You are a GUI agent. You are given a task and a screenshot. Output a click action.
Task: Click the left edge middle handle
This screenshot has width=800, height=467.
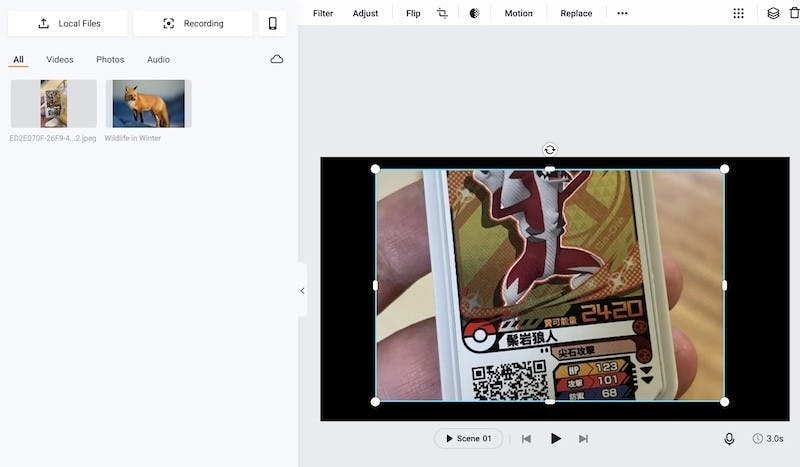tap(376, 285)
